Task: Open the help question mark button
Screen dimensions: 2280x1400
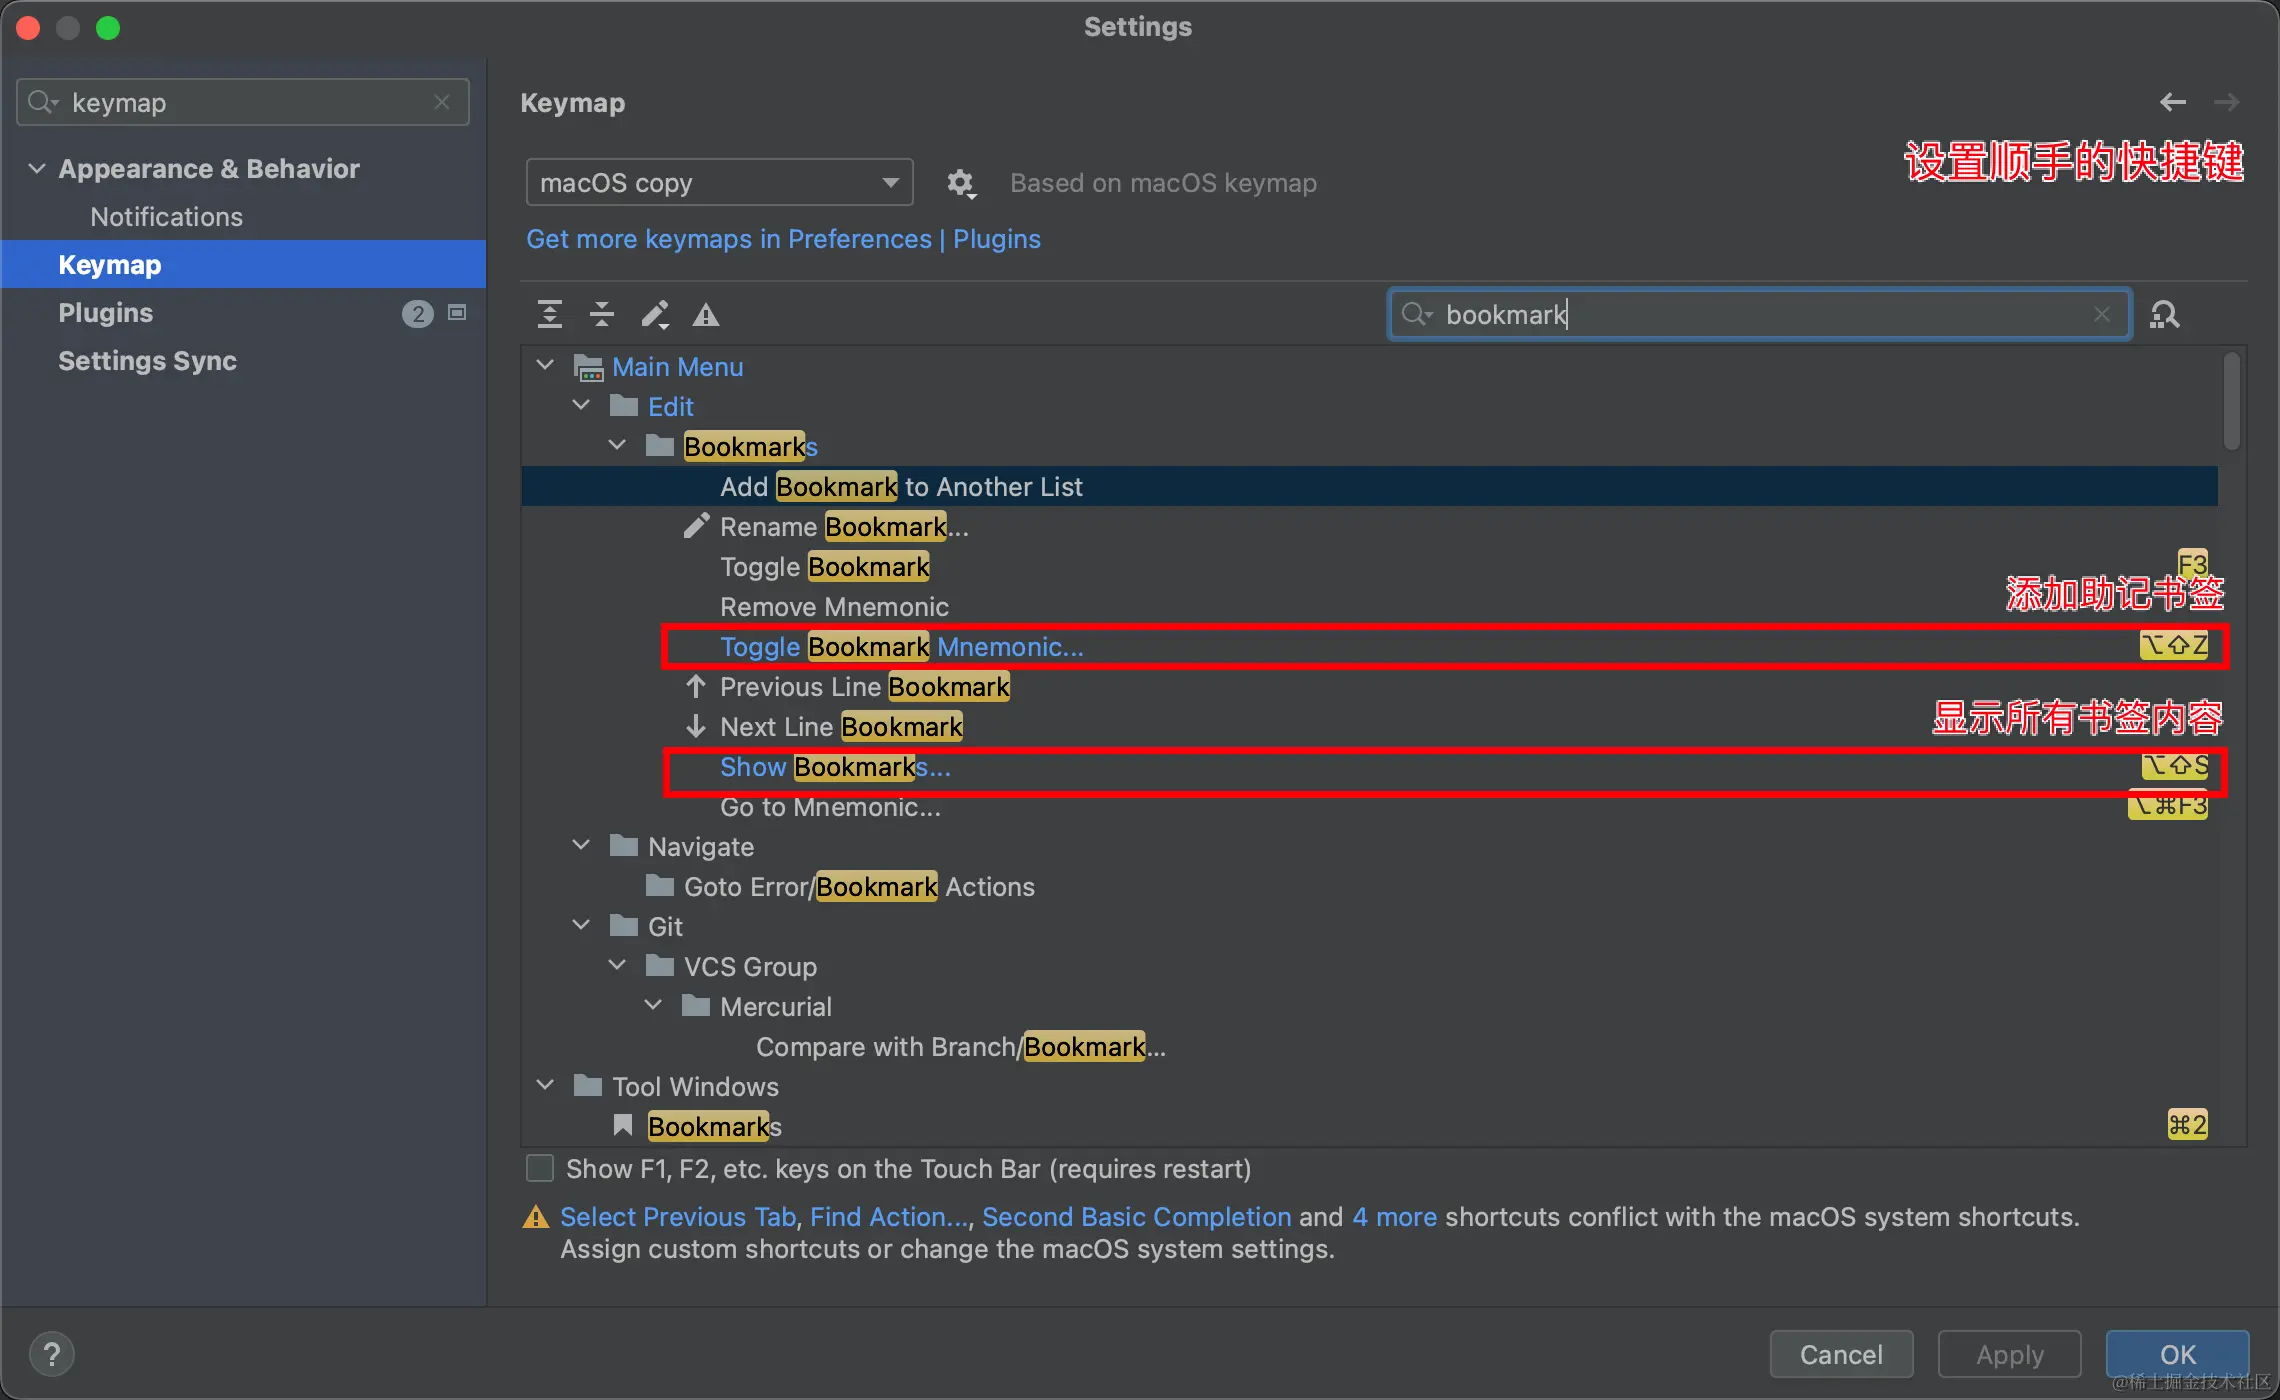Action: click(x=52, y=1355)
